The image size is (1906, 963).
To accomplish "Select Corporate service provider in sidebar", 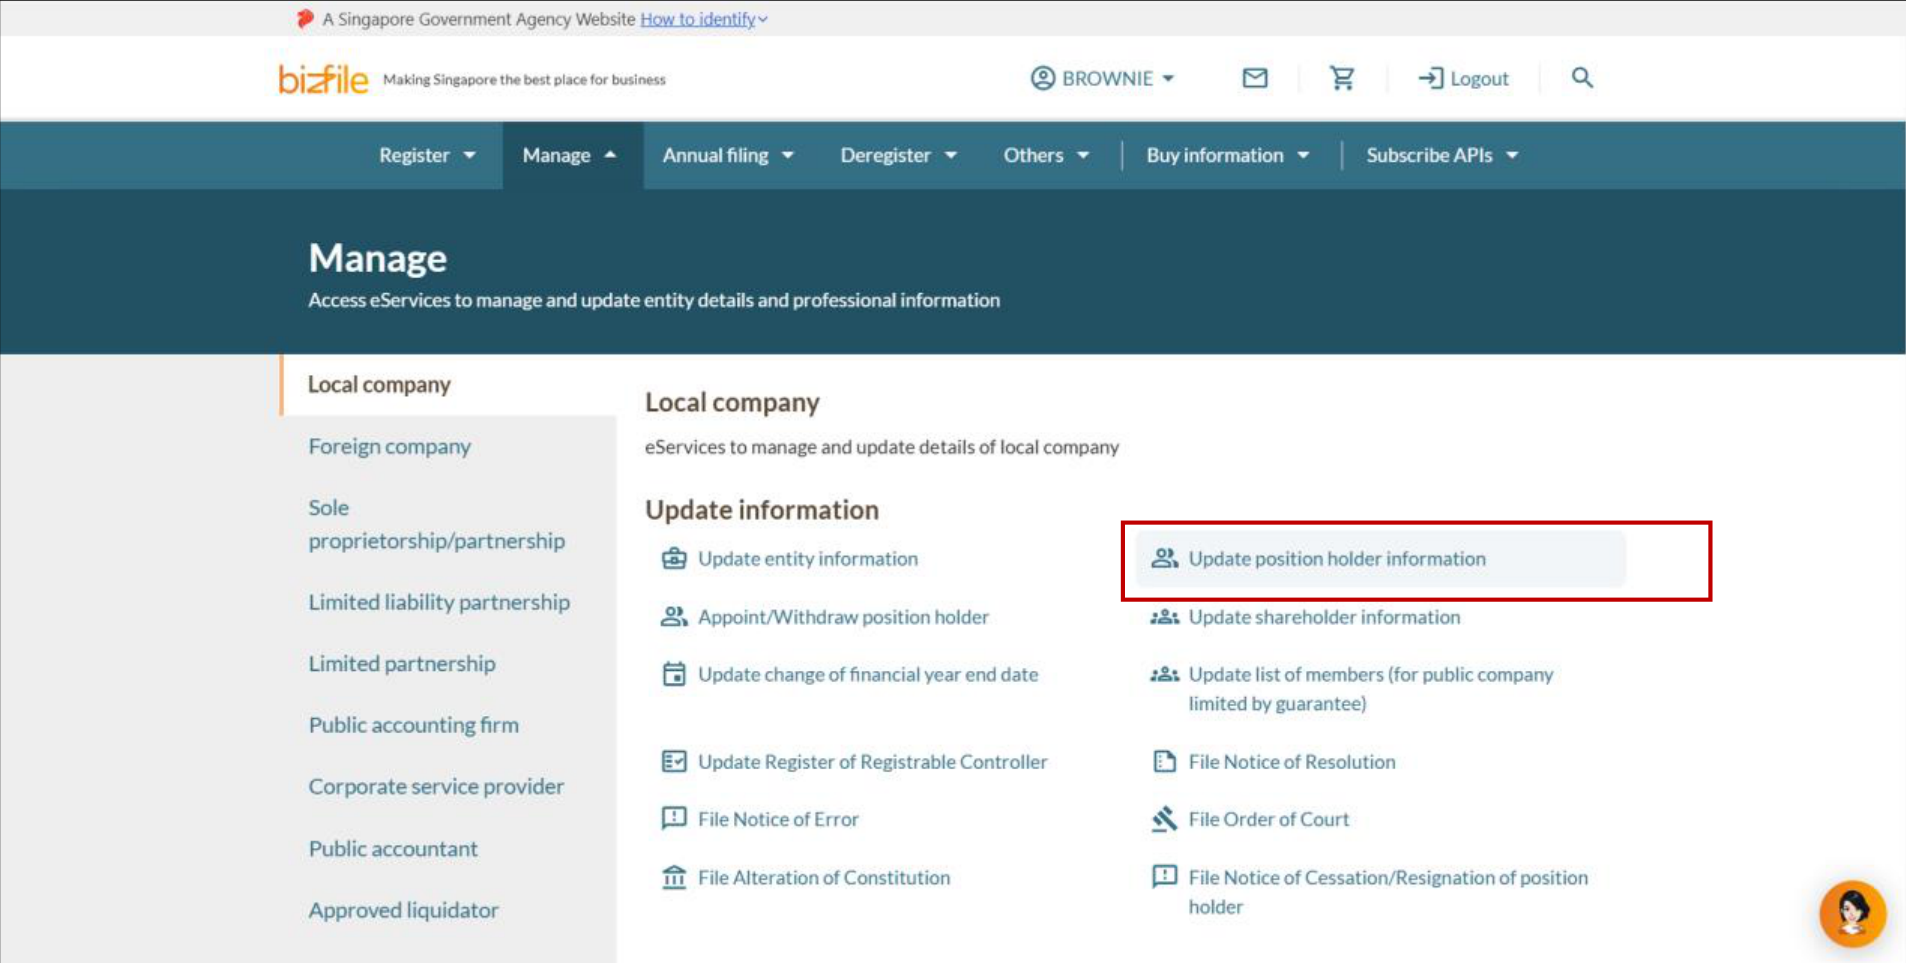I will 436,786.
